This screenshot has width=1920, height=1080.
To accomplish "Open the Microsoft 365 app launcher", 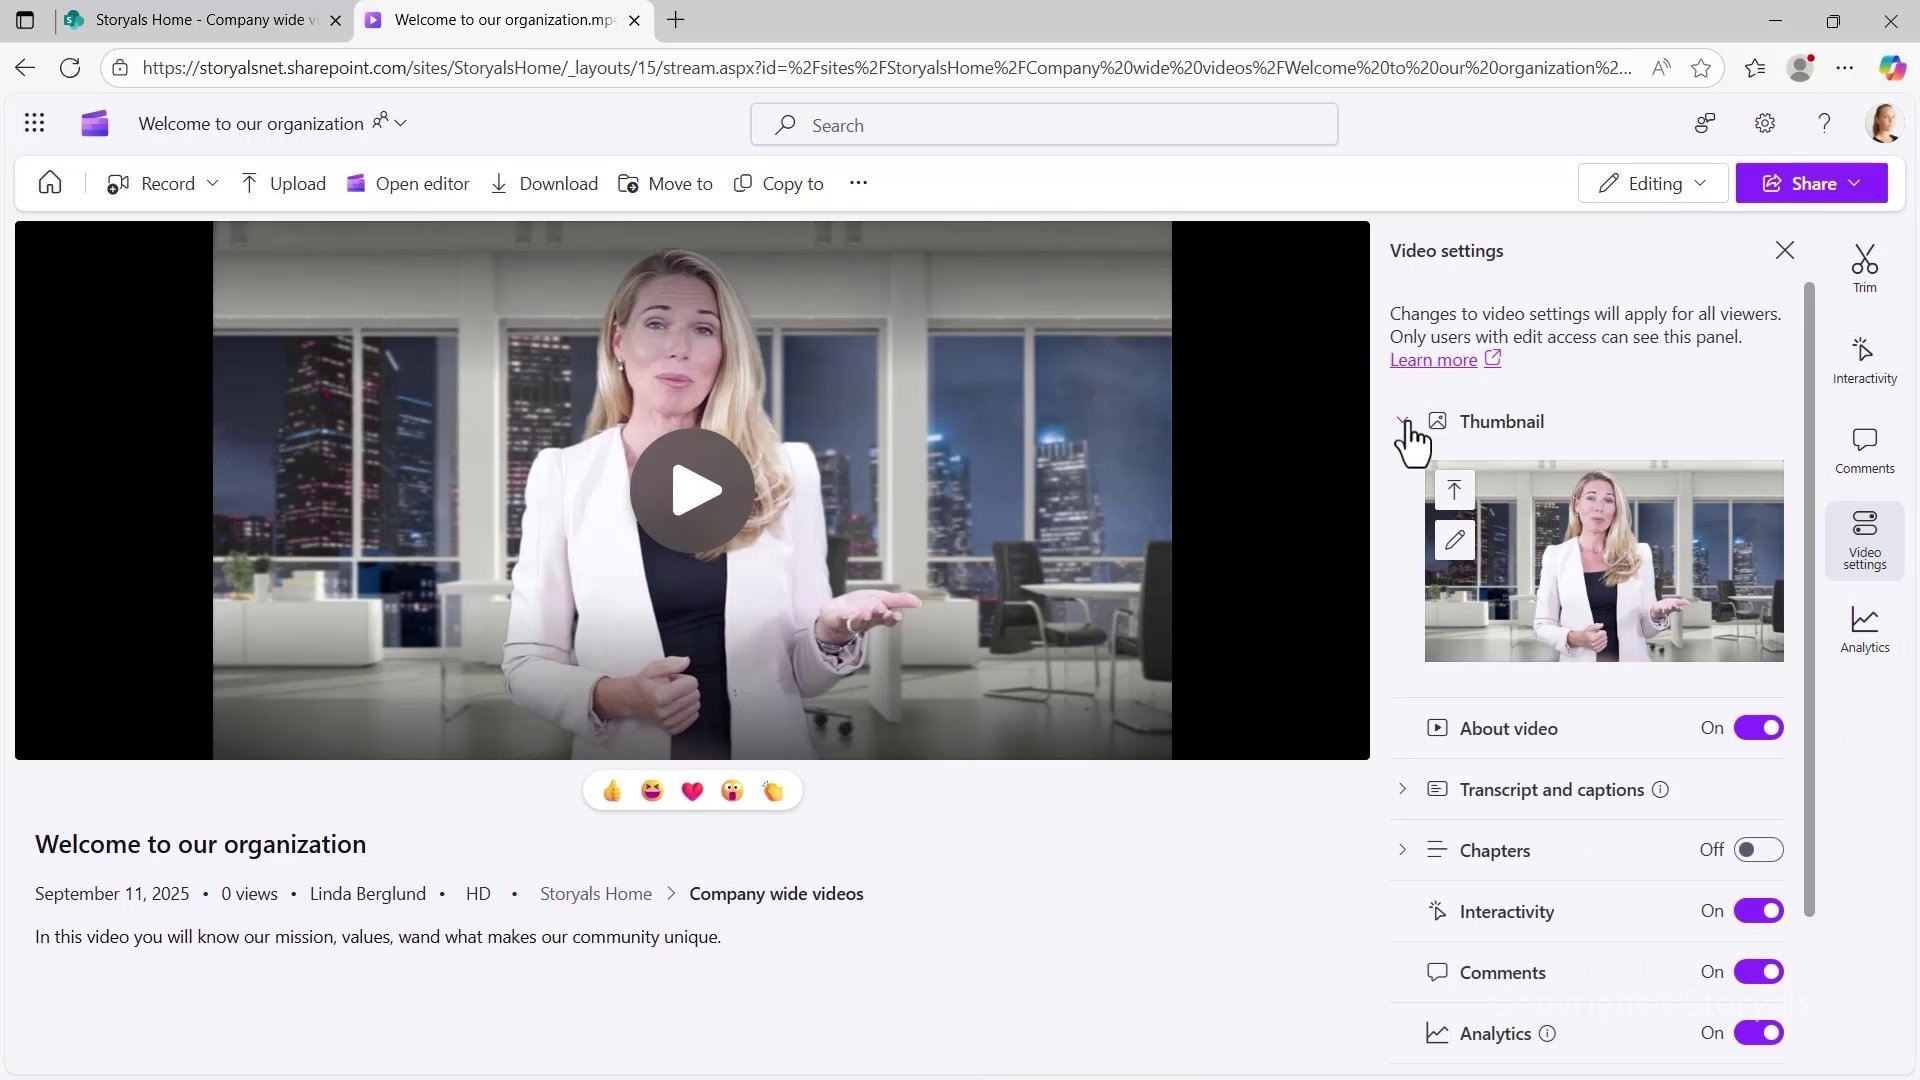I will pos(34,123).
